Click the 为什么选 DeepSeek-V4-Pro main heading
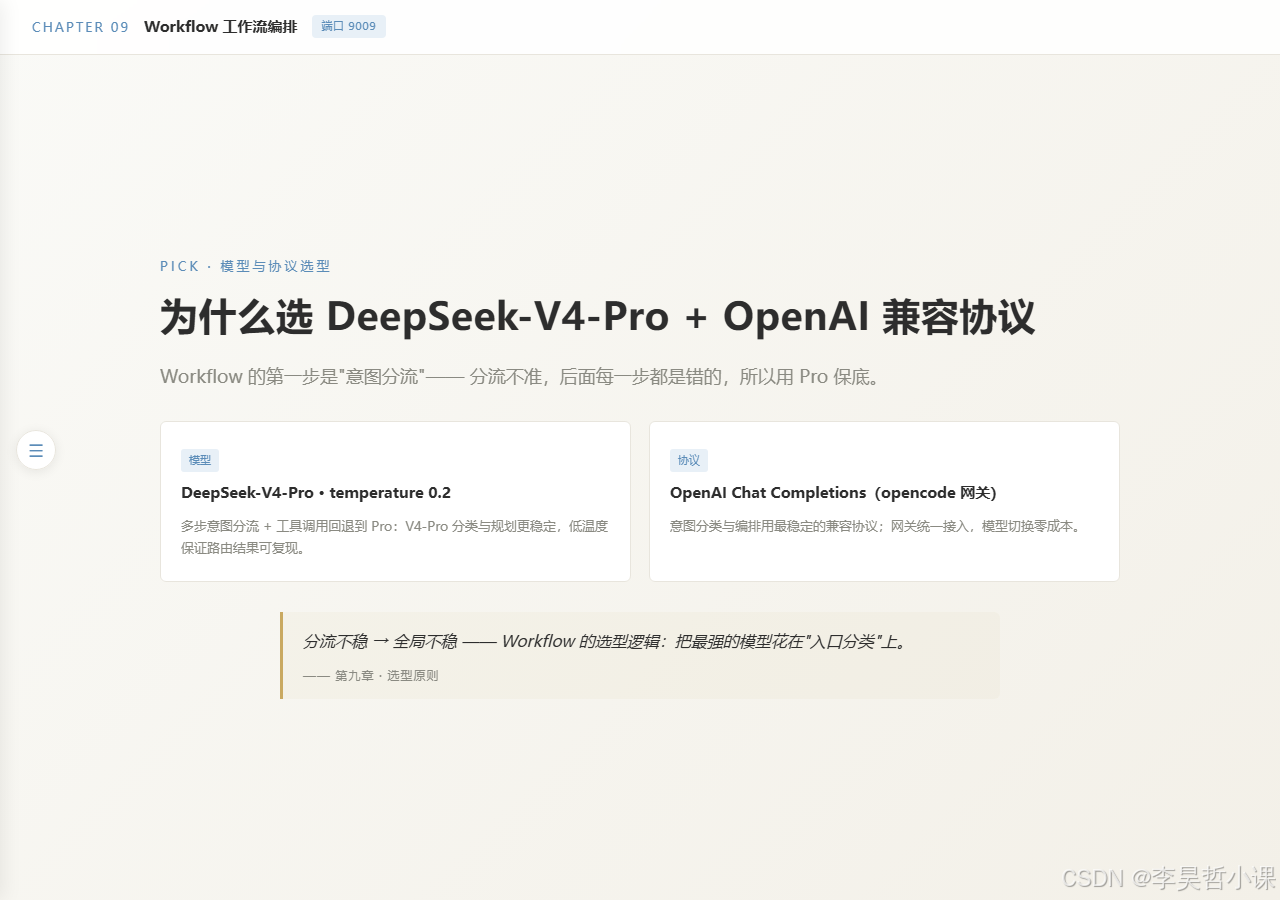This screenshot has width=1280, height=900. (597, 317)
